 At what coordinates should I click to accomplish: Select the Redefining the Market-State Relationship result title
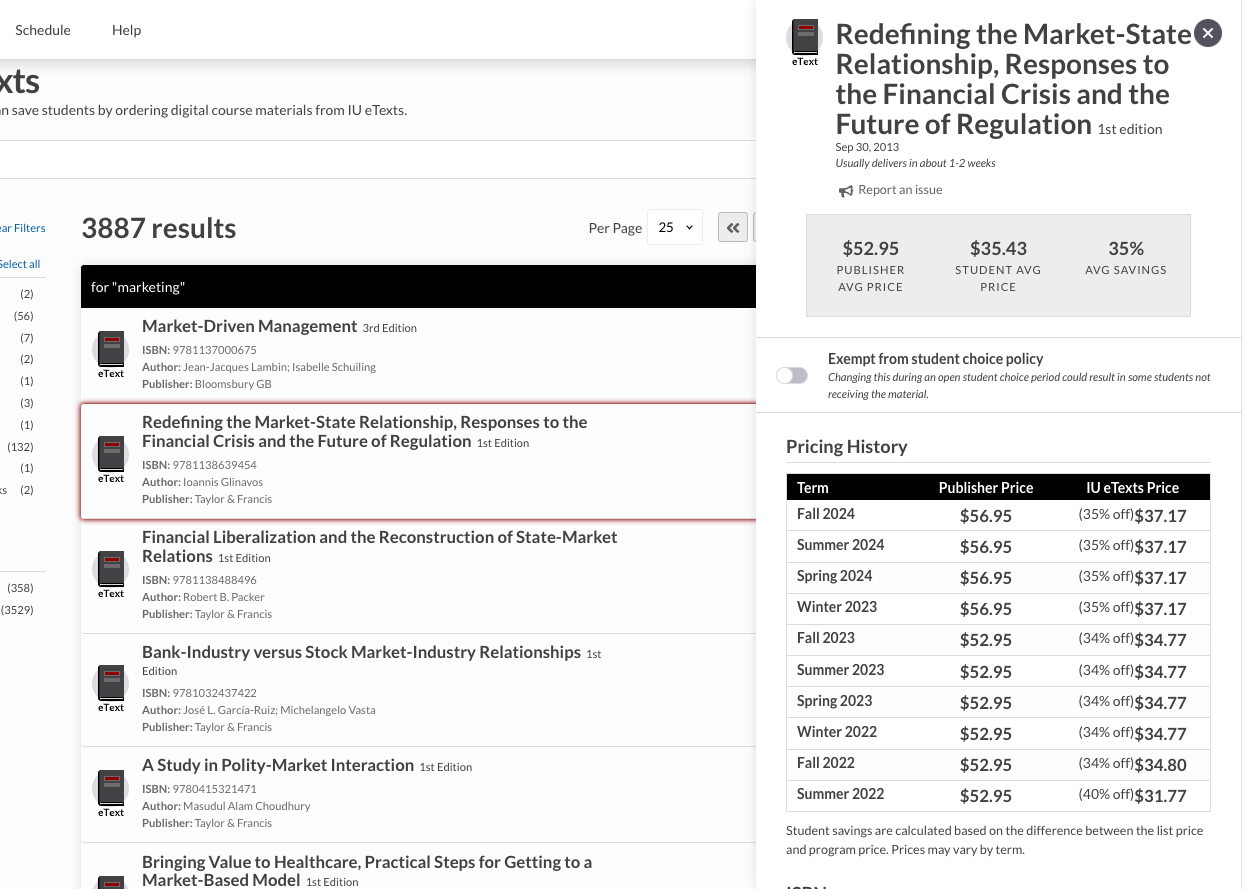coord(365,431)
